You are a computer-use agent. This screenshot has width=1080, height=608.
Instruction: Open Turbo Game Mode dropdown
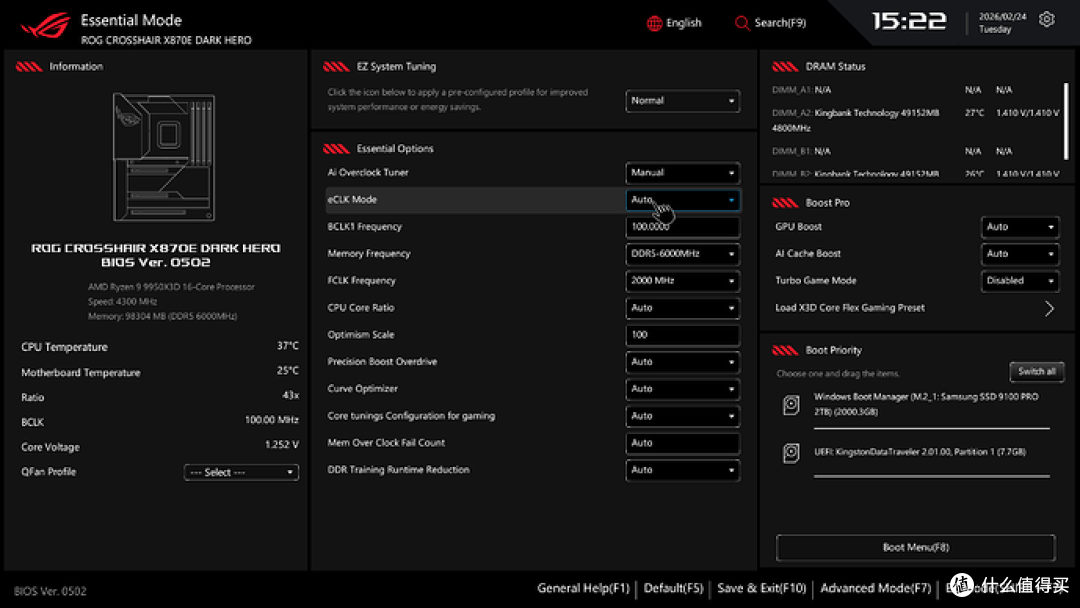1020,281
